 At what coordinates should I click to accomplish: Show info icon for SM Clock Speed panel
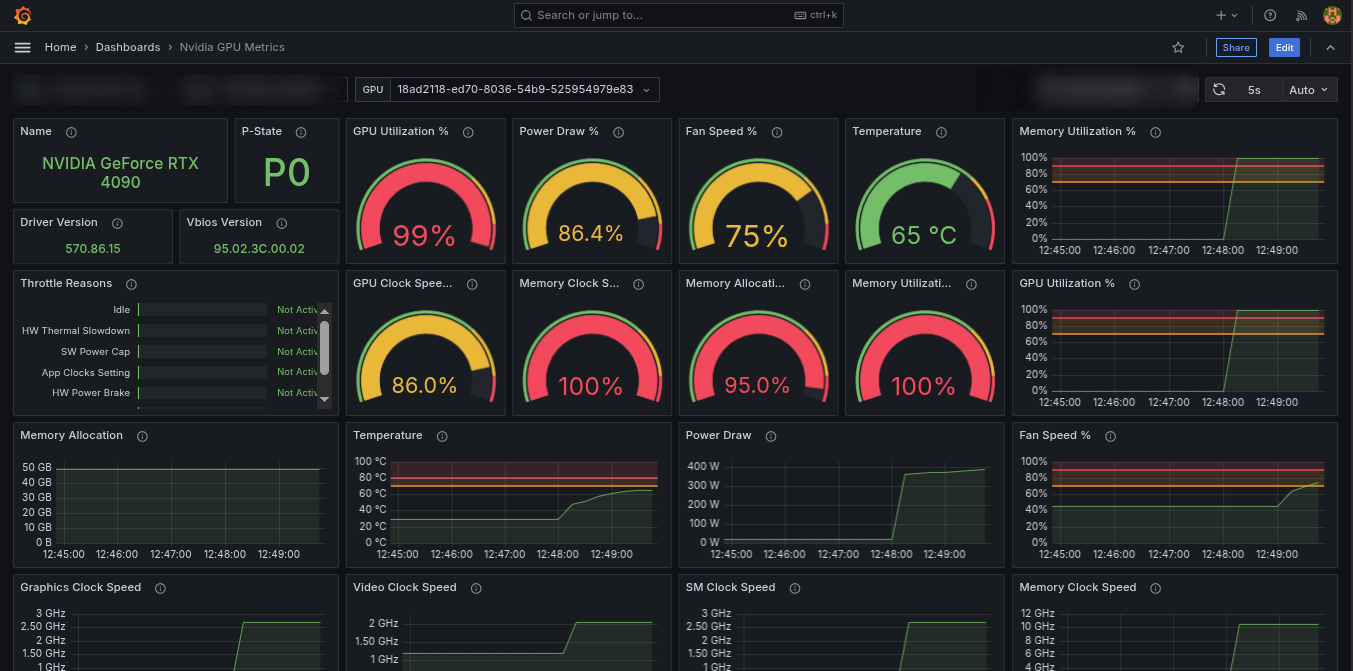(795, 588)
